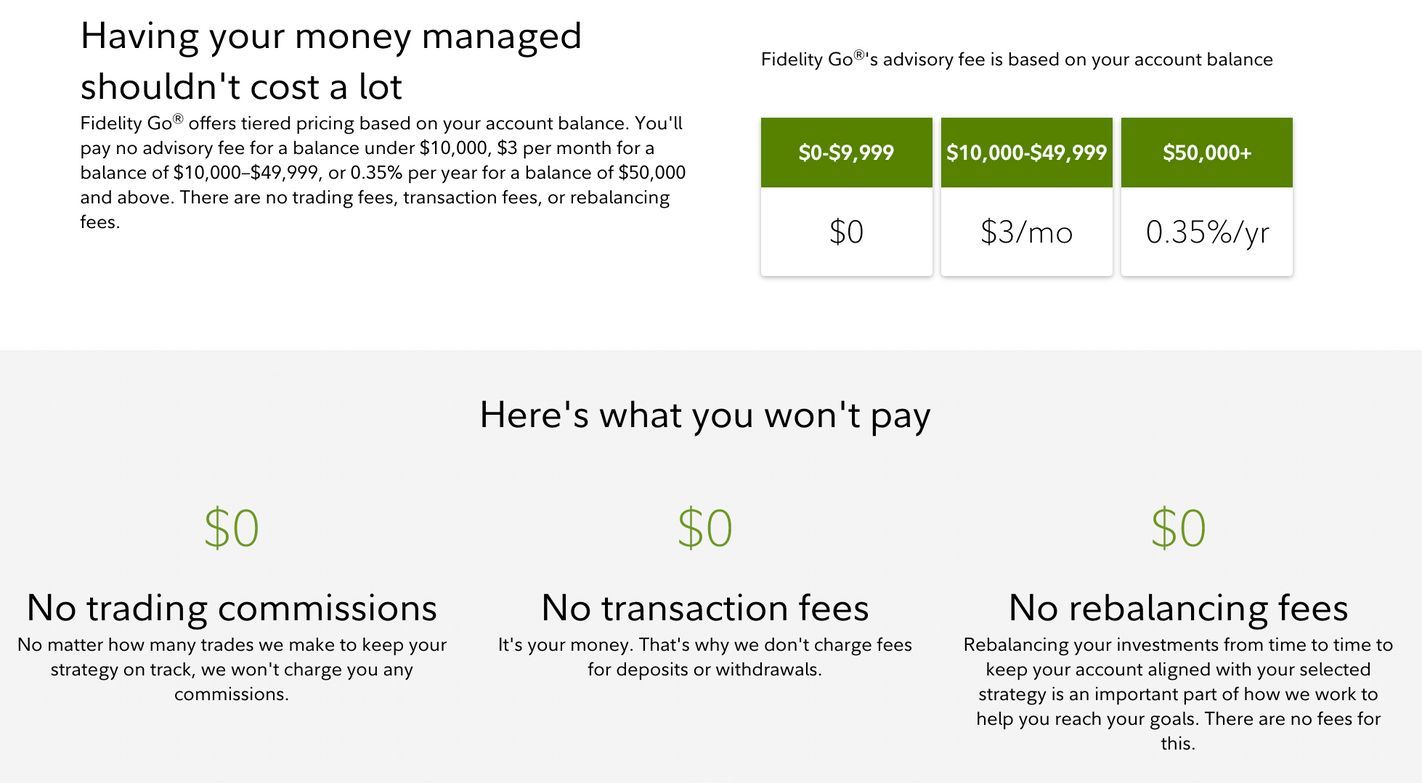Select the 0.35%/yr fee card
The image size is (1422, 783).
click(1206, 232)
